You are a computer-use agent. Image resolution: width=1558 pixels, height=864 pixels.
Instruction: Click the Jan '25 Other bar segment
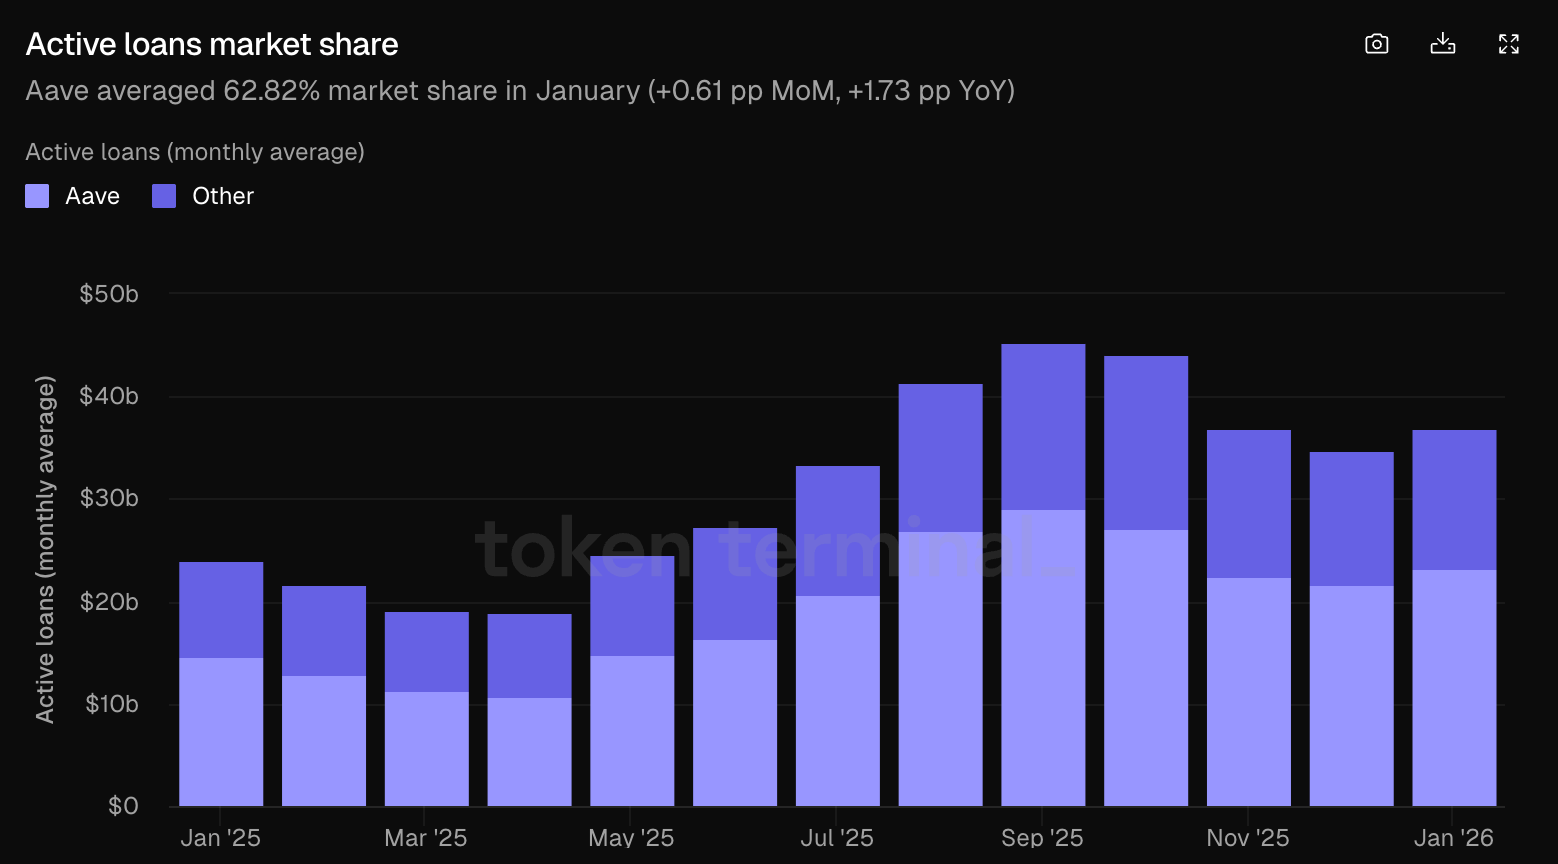click(221, 610)
